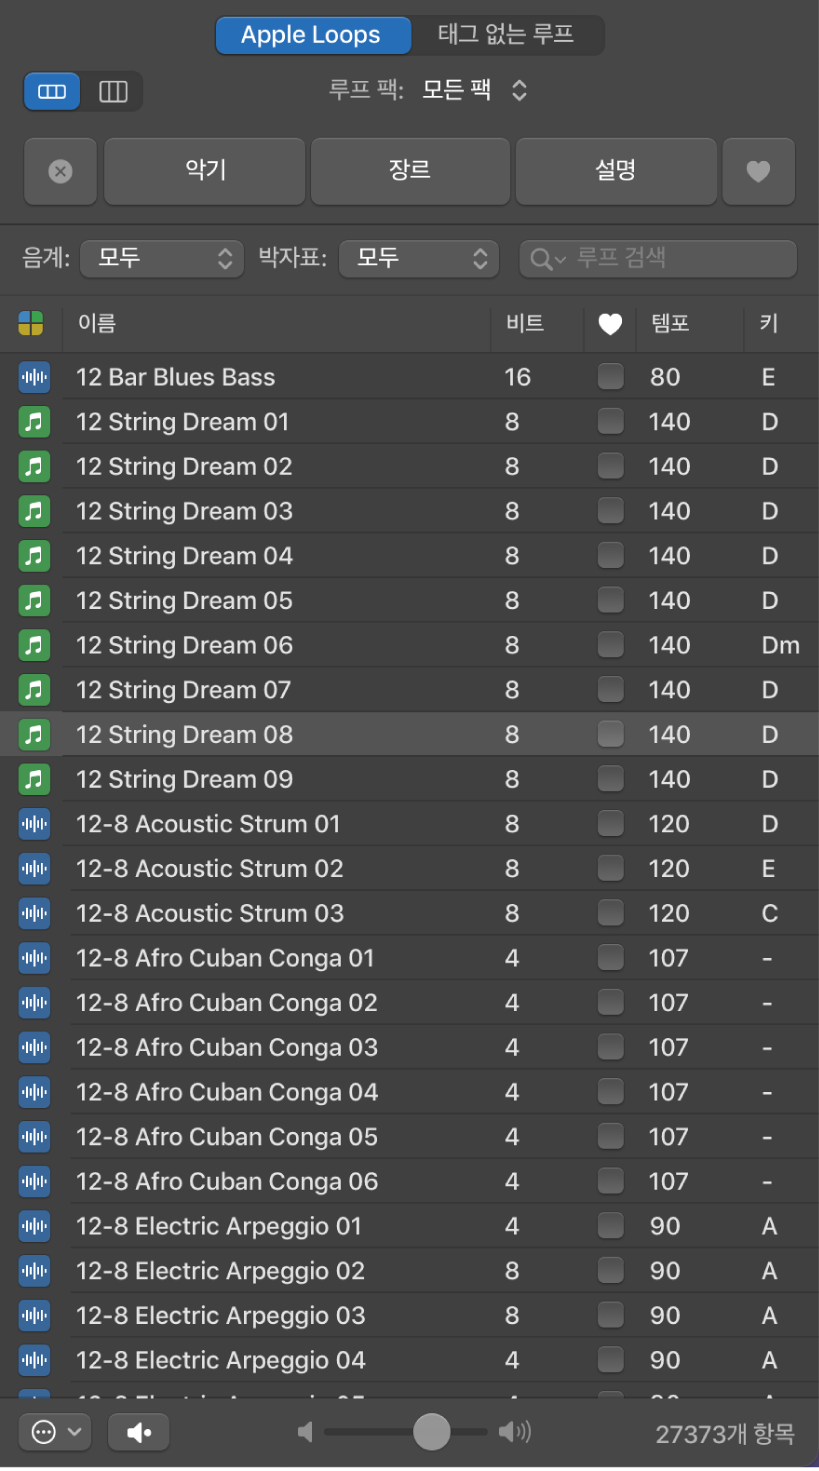The width and height of the screenshot is (819, 1471).
Task: Open the 박자표 time signature dropdown
Action: point(419,259)
